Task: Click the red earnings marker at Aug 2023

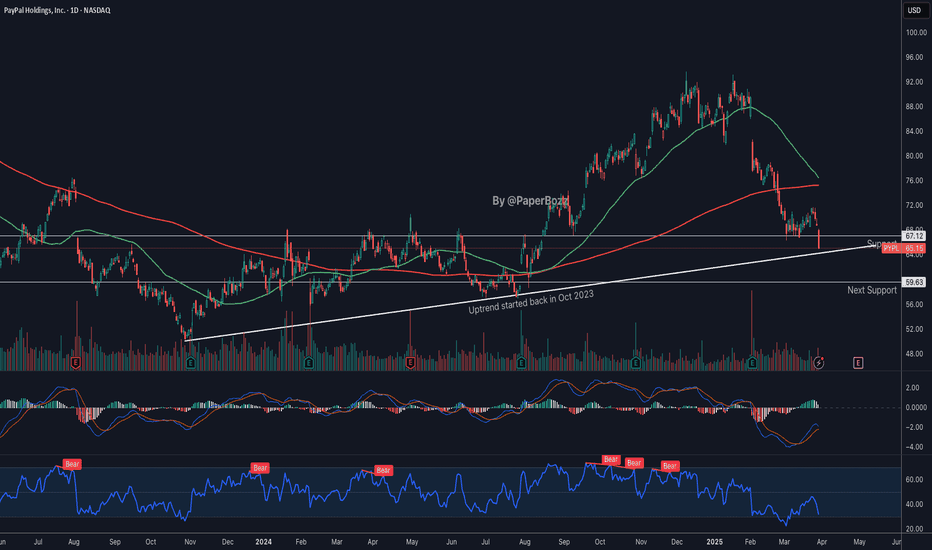Action: click(75, 363)
